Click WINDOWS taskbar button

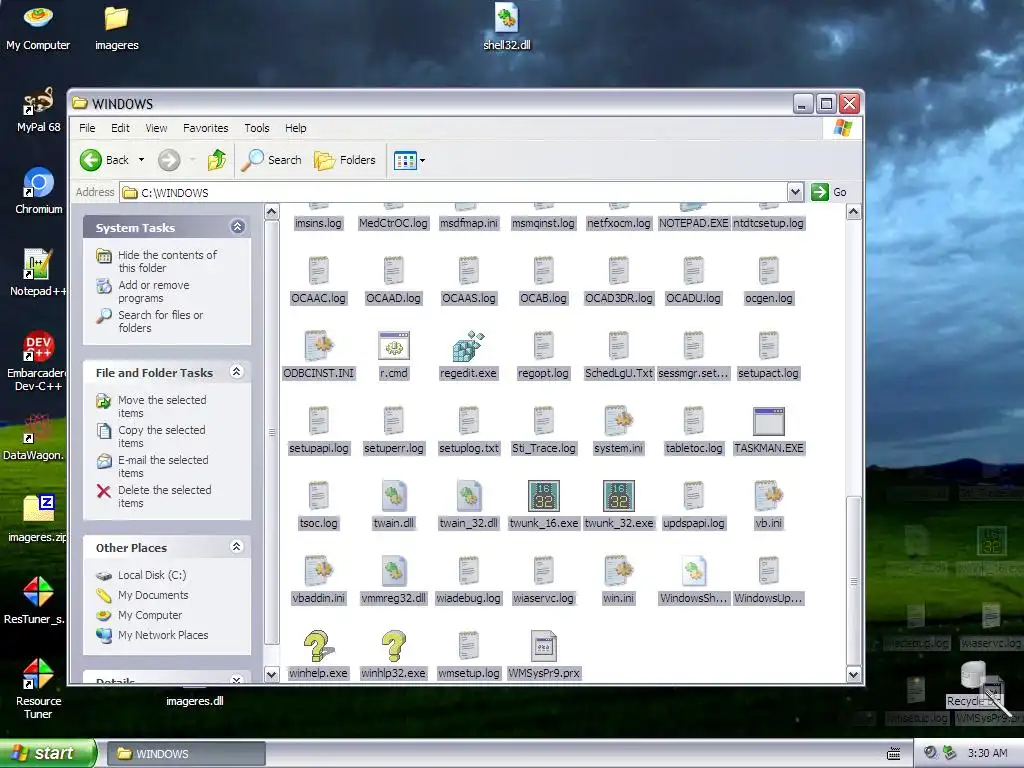pos(185,754)
